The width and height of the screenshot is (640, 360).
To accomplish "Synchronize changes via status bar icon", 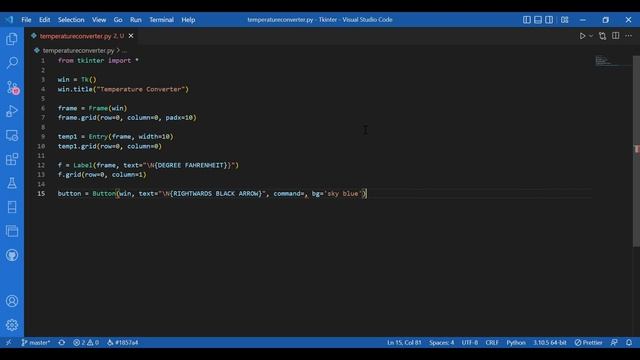I will click(x=62, y=342).
